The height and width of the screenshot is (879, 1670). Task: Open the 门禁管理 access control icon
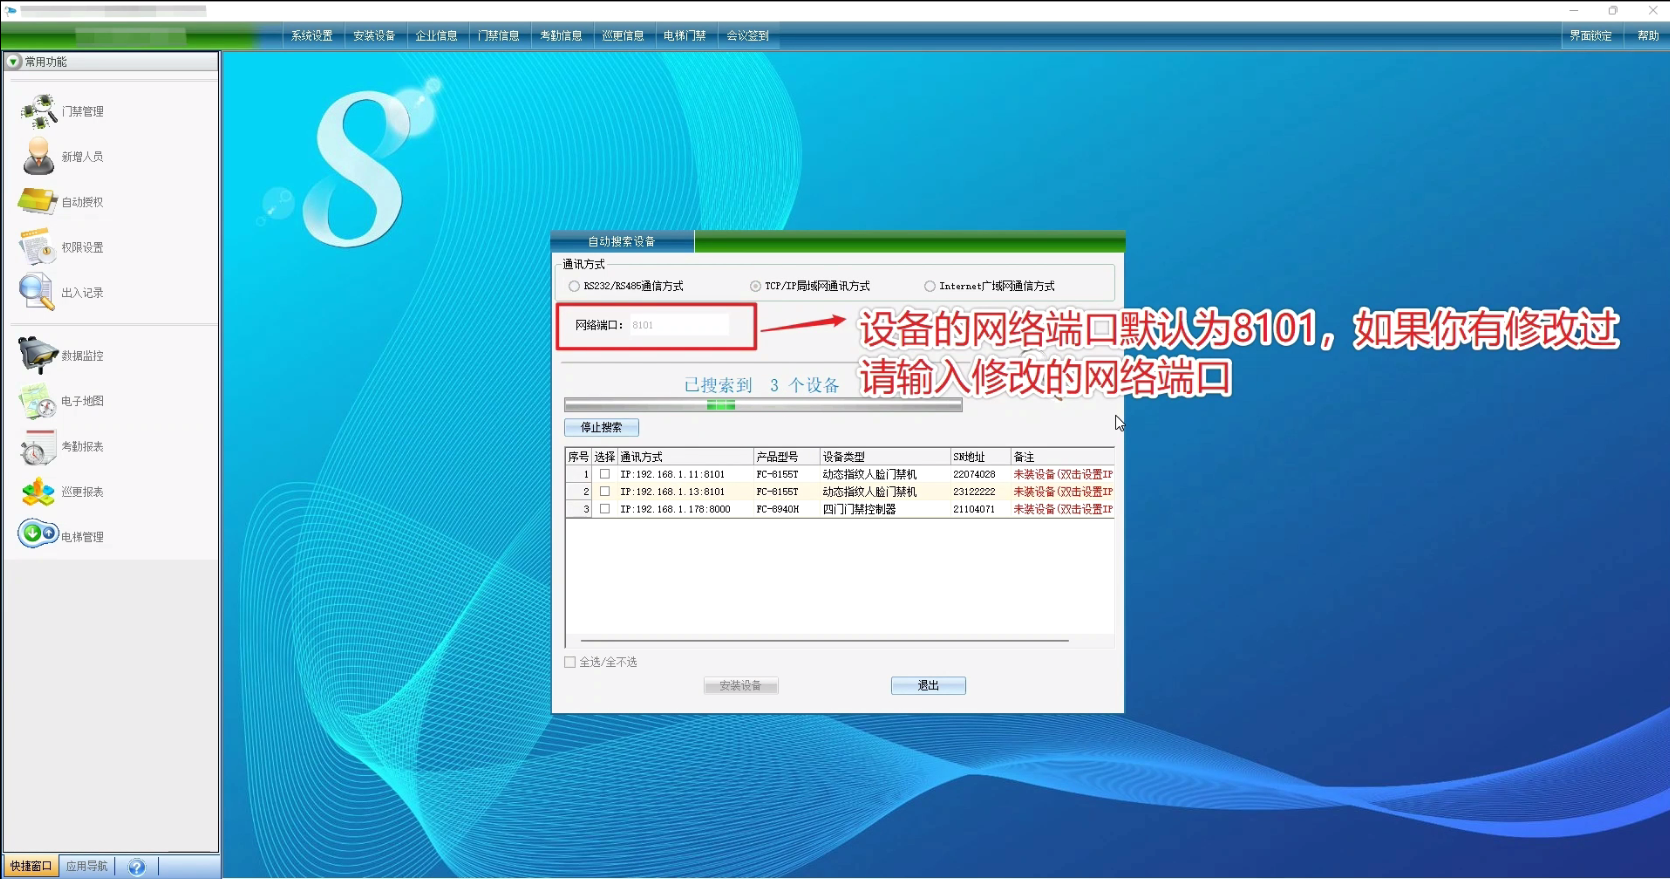click(x=39, y=111)
